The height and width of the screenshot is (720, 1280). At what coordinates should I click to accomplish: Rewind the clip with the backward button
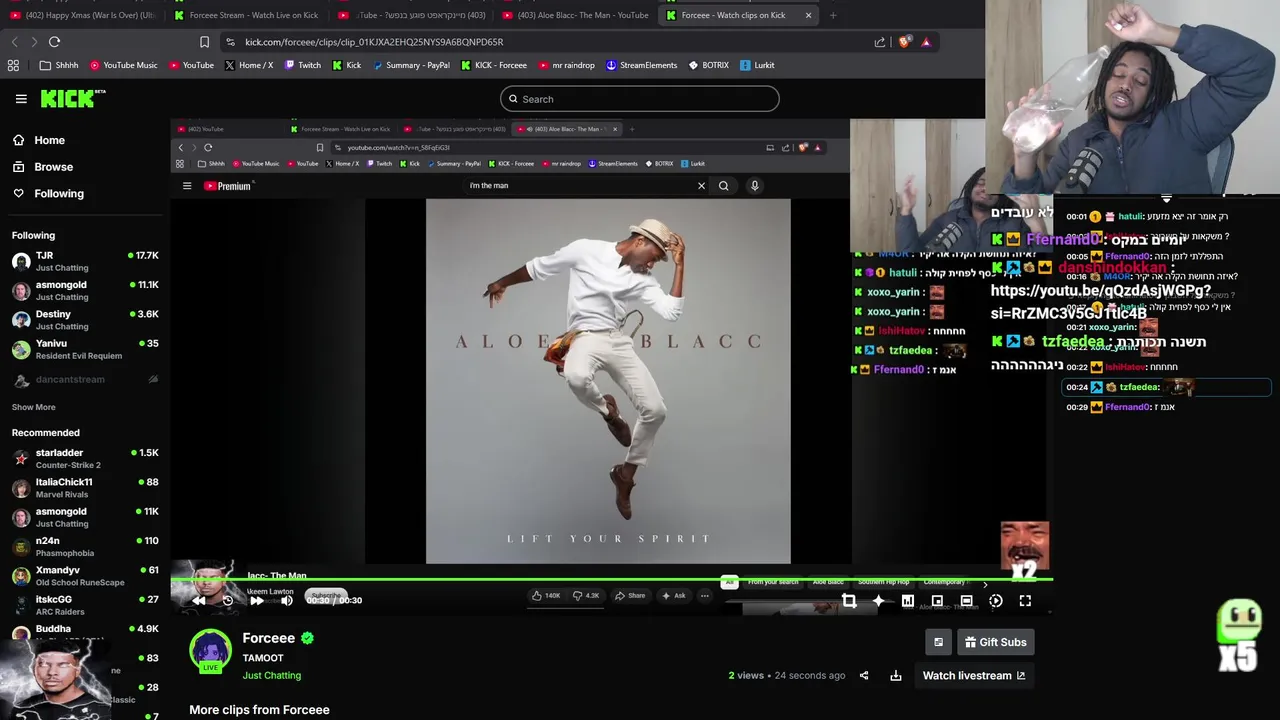tap(199, 600)
